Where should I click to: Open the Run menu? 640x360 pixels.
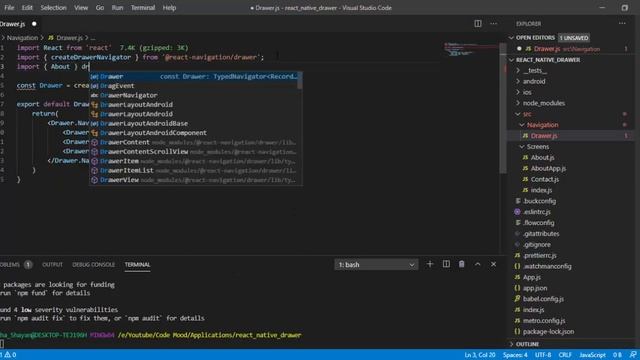(x=117, y=8)
